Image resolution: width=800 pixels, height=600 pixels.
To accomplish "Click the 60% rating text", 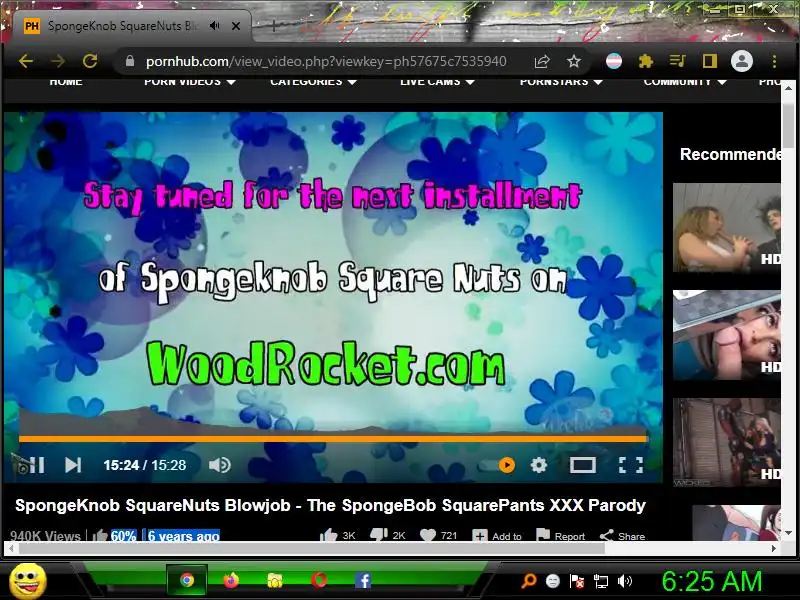I will click(123, 536).
